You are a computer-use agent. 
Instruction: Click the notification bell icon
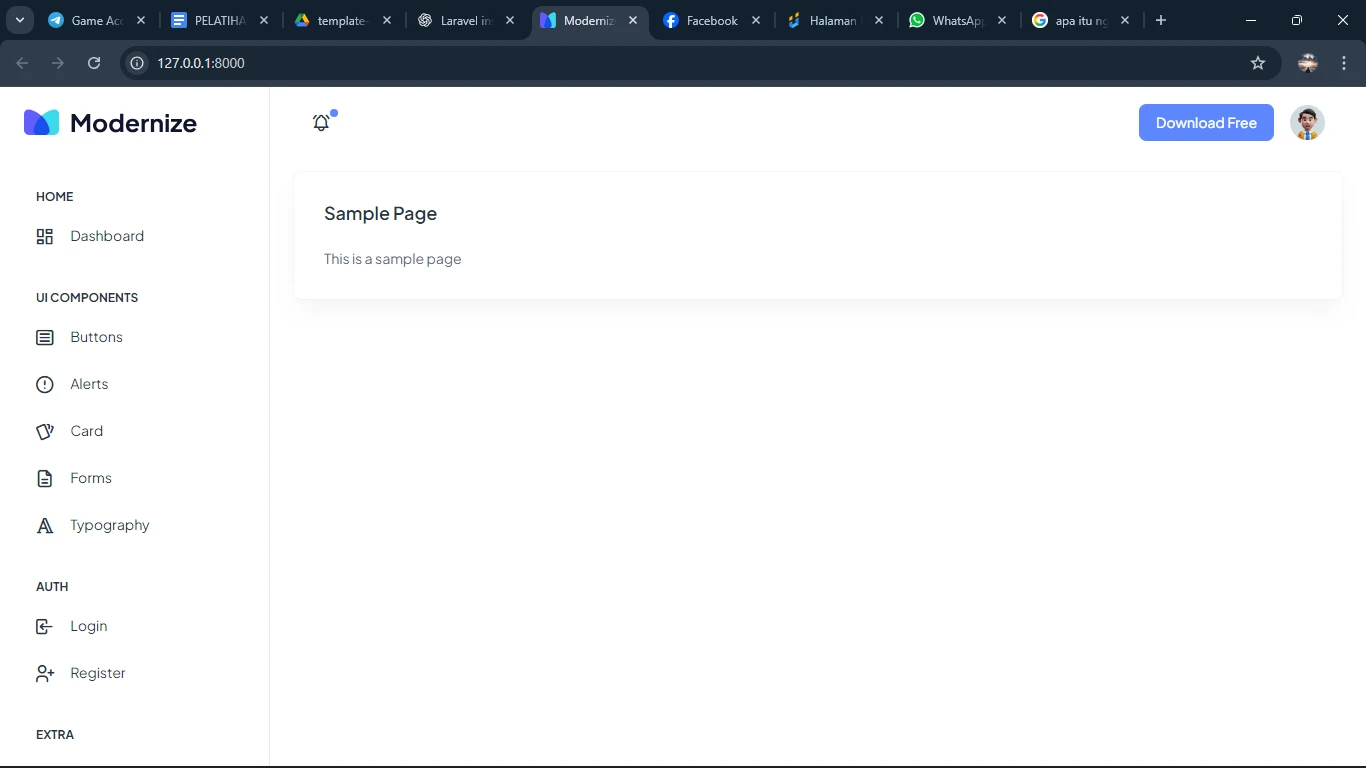(321, 123)
